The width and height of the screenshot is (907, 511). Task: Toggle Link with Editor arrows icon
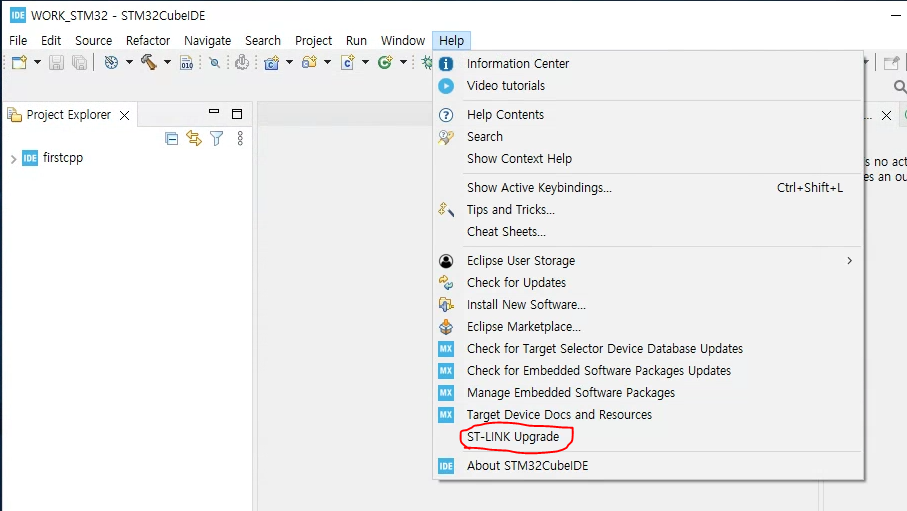click(194, 138)
